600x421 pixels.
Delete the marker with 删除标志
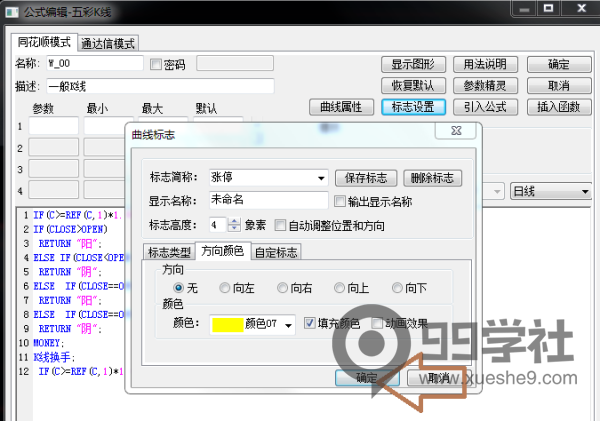432,178
